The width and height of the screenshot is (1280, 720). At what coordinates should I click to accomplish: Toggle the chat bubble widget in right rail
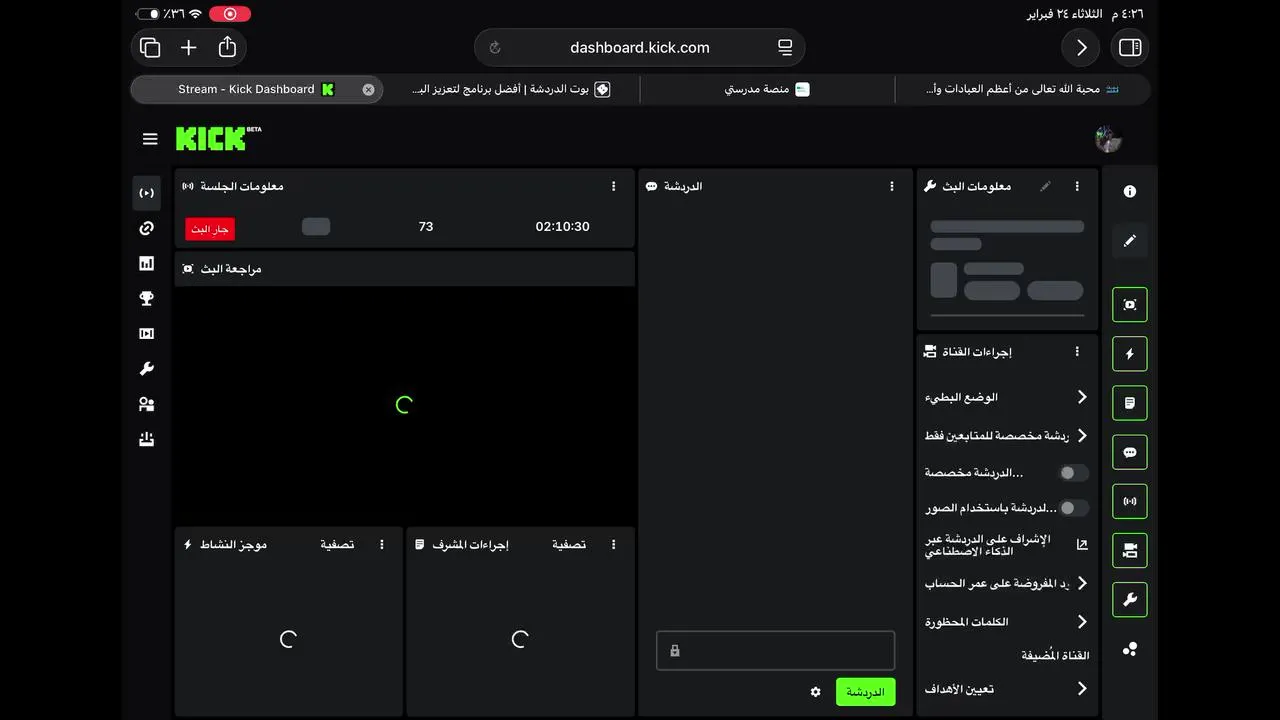coord(1130,452)
